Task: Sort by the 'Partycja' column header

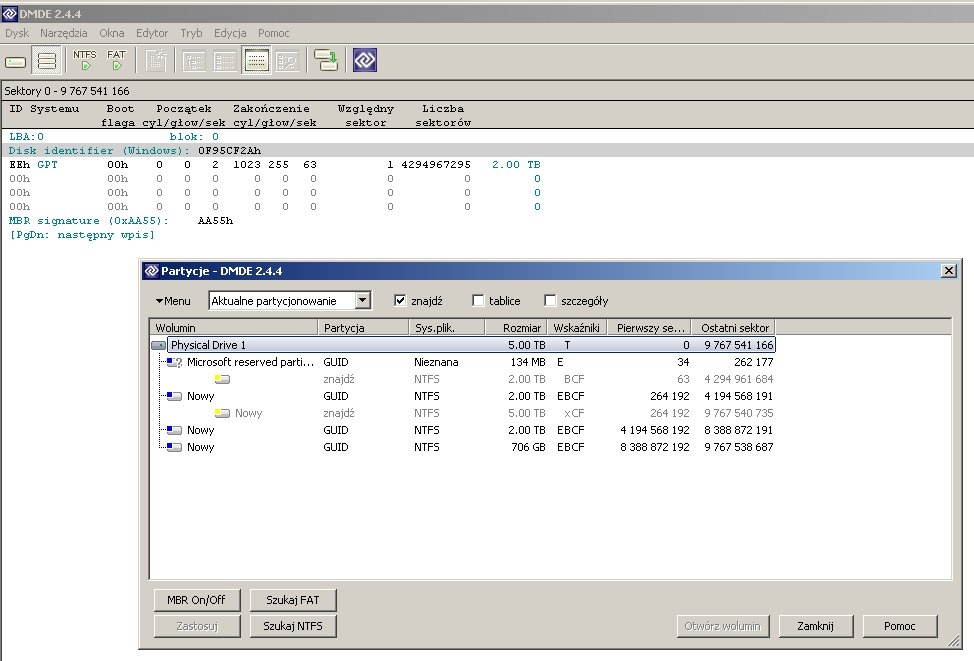Action: pyautogui.click(x=363, y=327)
